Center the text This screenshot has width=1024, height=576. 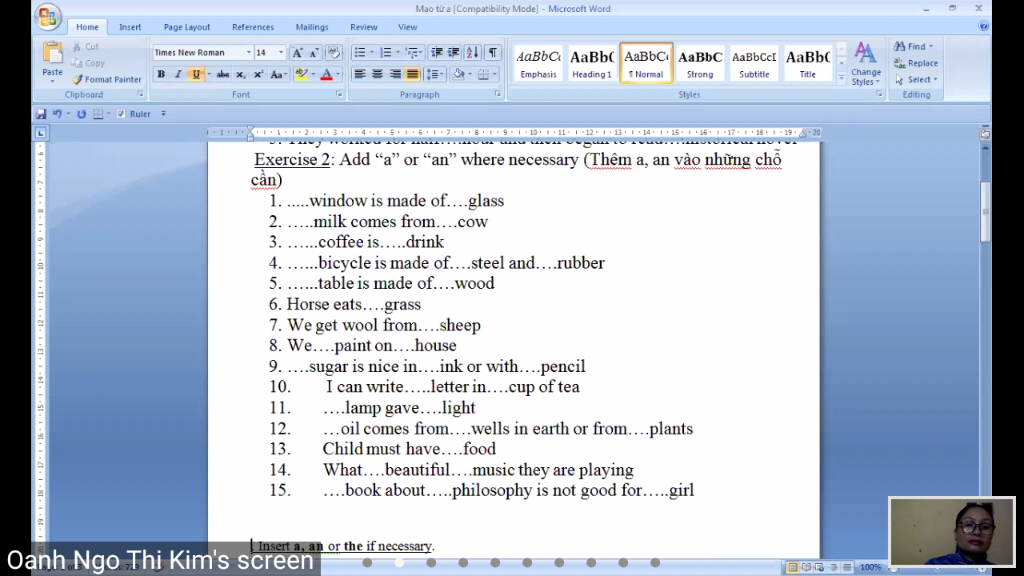[377, 74]
